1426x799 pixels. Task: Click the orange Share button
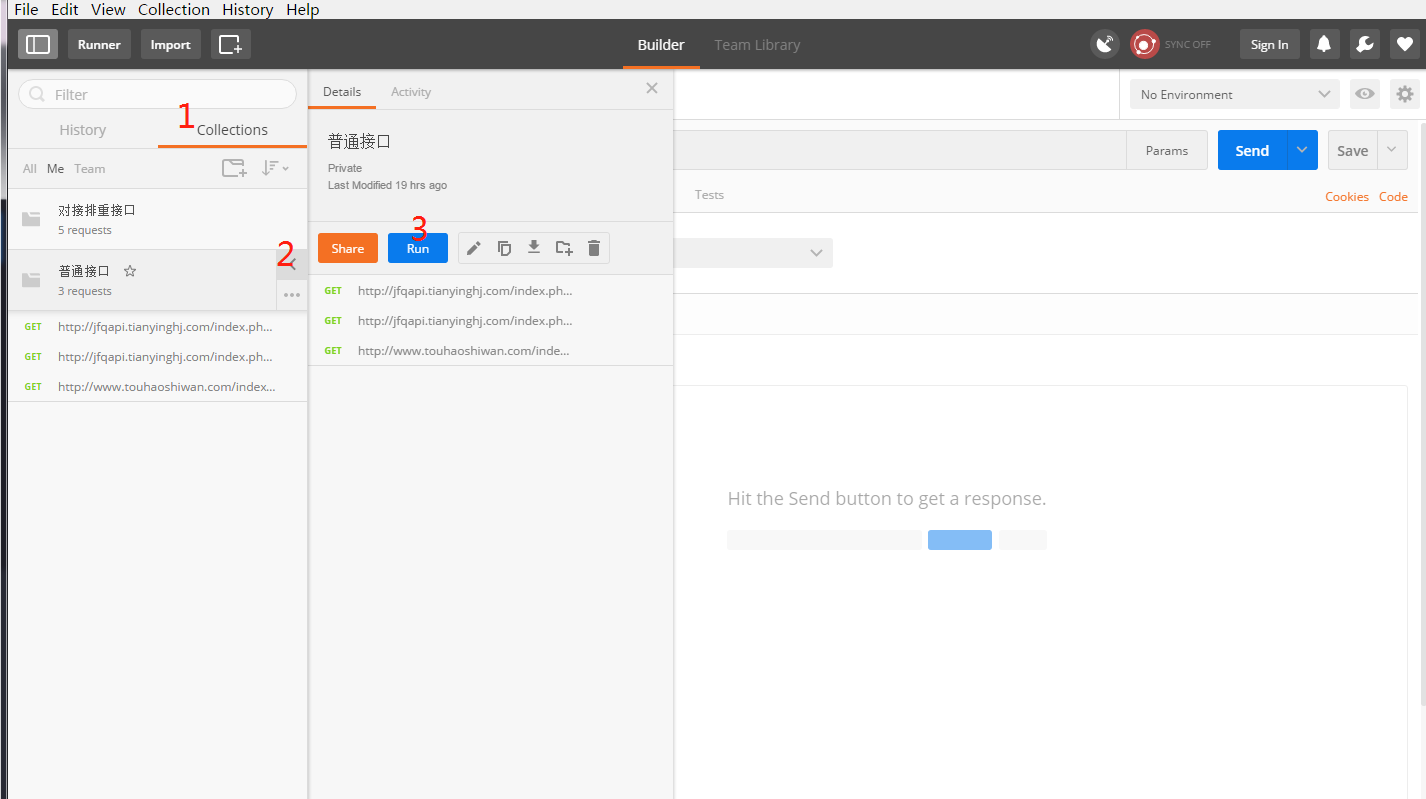click(348, 248)
